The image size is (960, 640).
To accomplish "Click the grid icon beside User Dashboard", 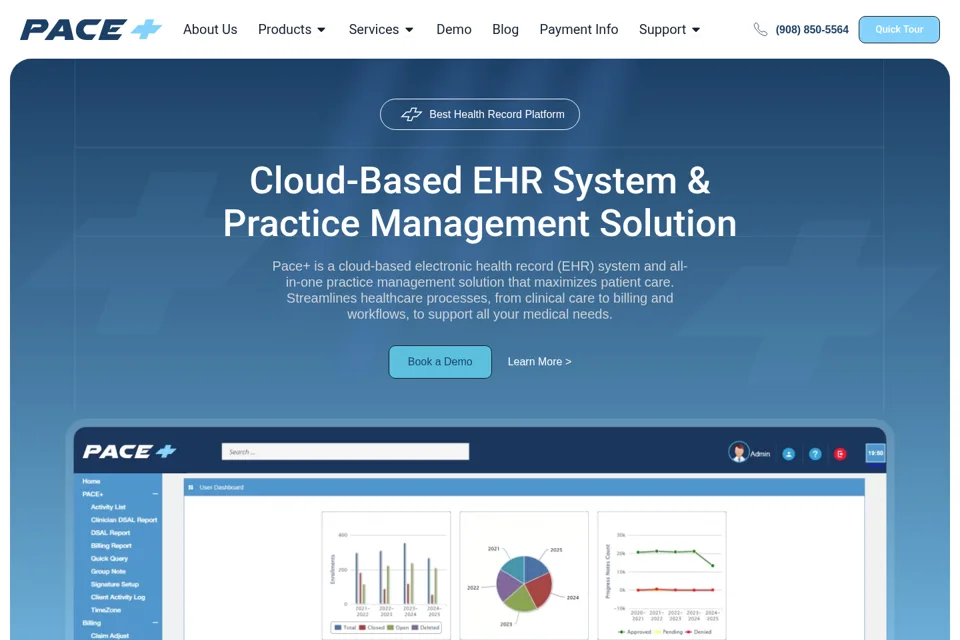I will pos(191,488).
